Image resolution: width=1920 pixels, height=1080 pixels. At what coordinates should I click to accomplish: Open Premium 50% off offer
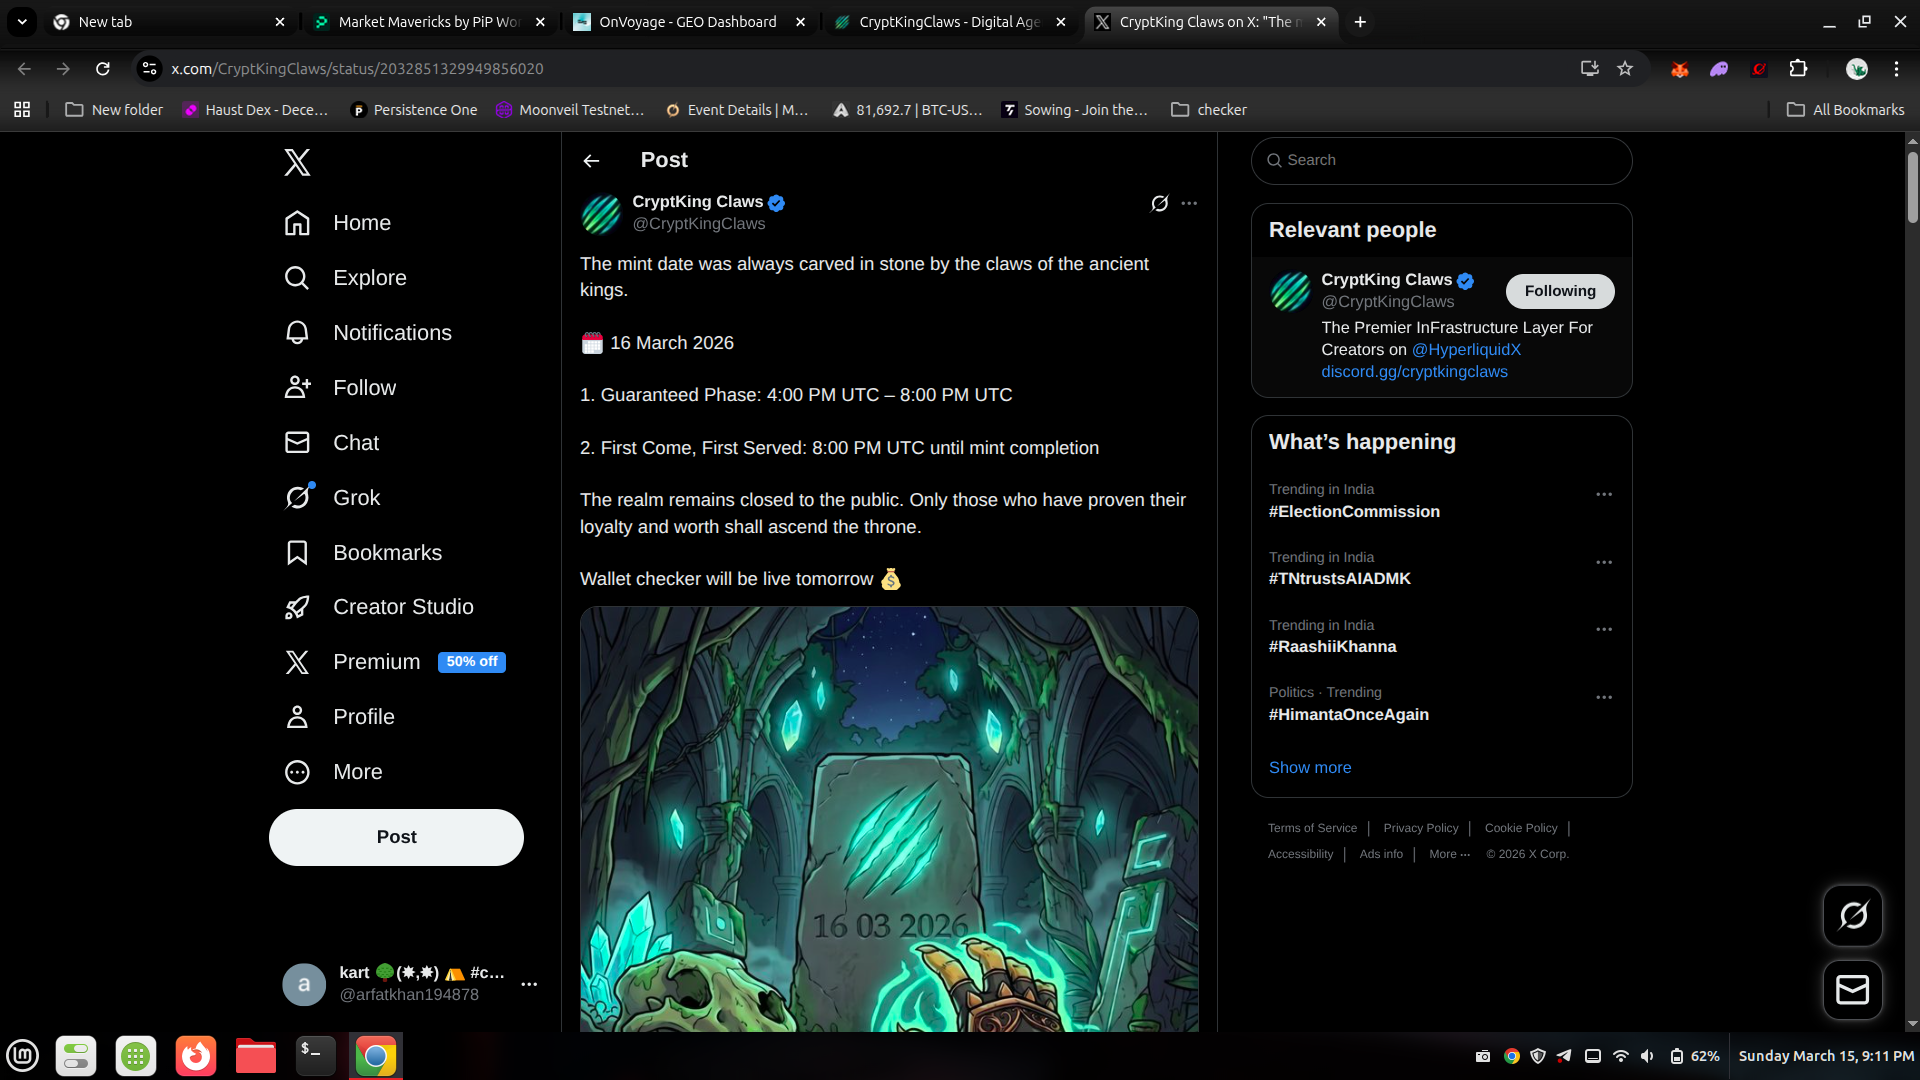click(x=394, y=662)
